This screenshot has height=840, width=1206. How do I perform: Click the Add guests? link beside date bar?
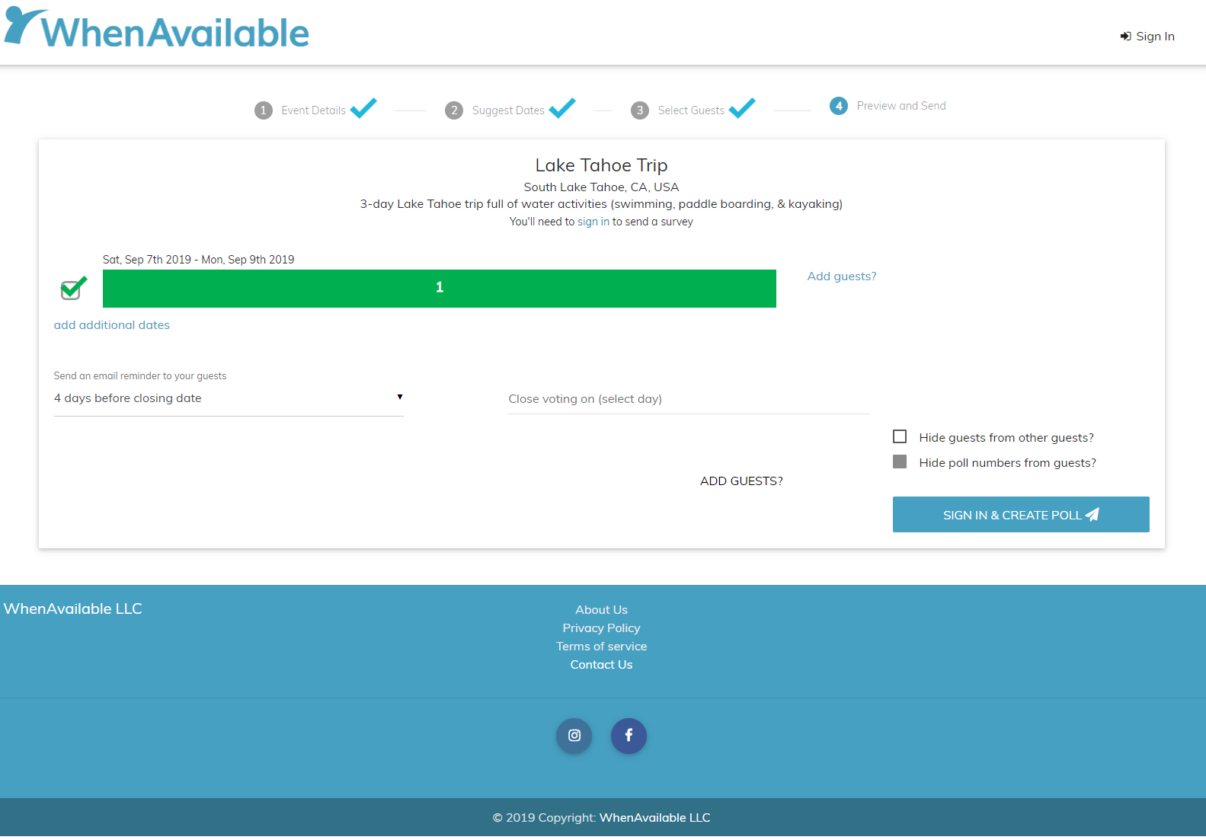click(x=842, y=276)
